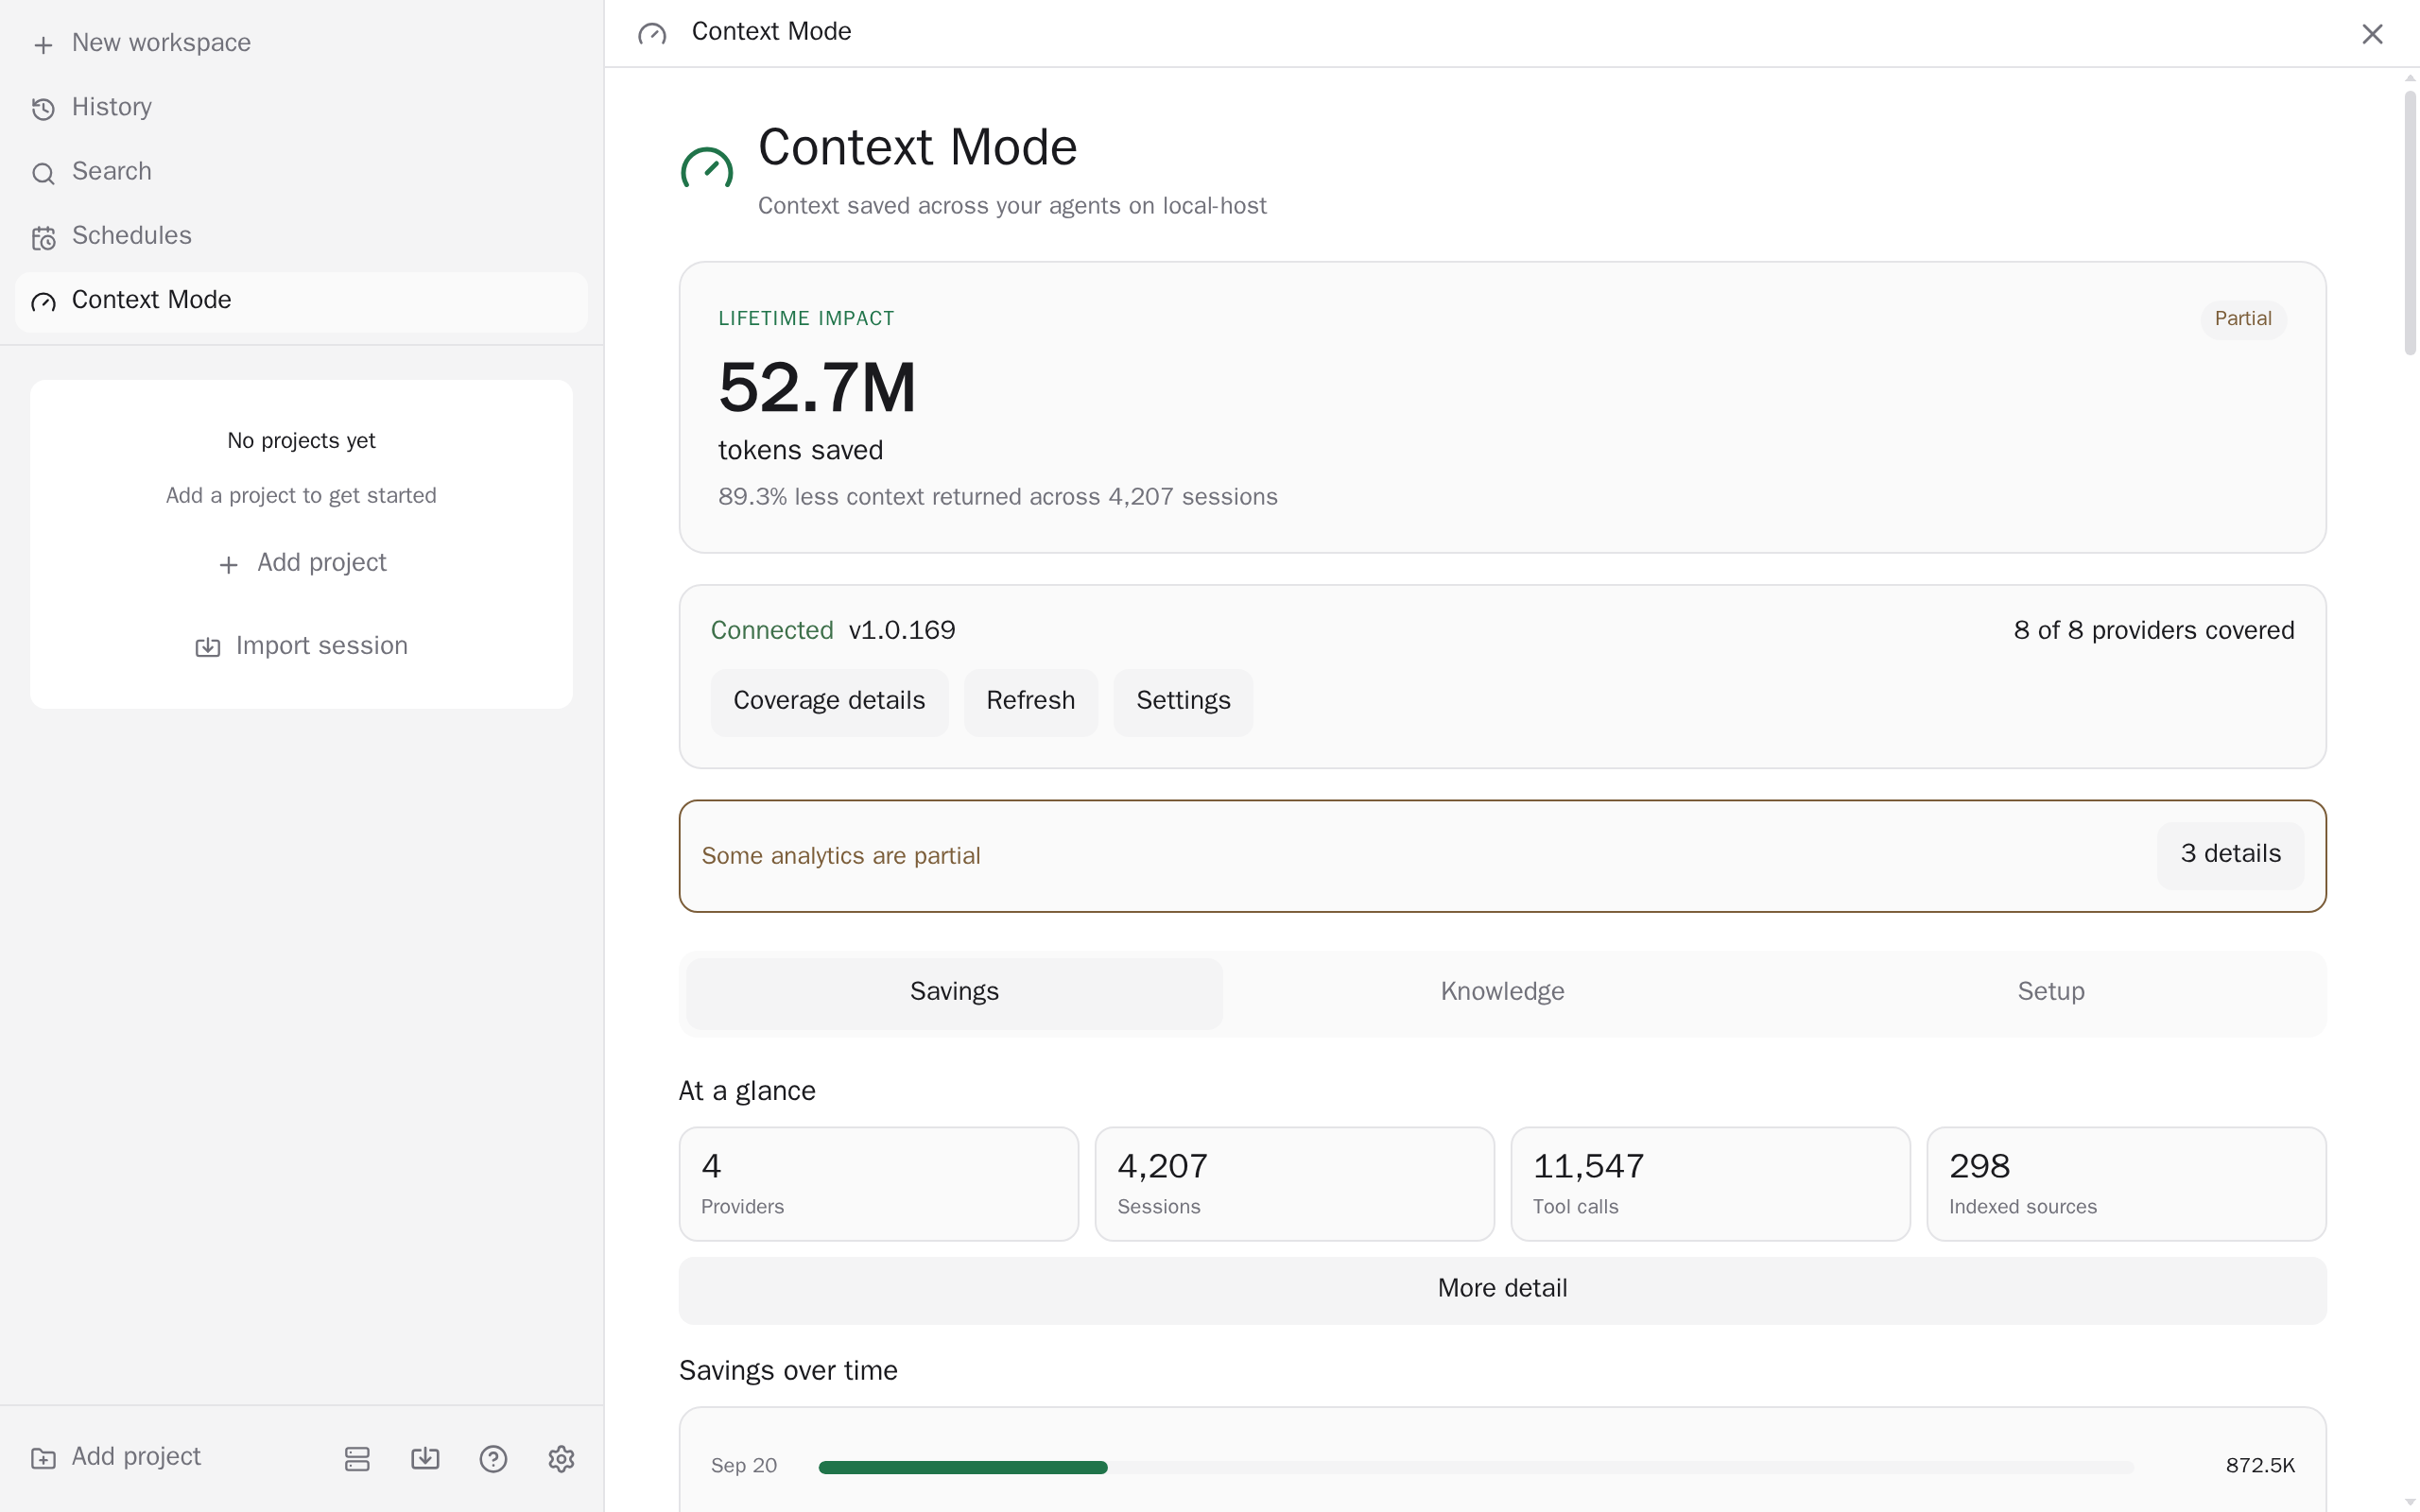Click the Partial status badge
Viewport: 2420px width, 1512px height.
click(x=2243, y=319)
